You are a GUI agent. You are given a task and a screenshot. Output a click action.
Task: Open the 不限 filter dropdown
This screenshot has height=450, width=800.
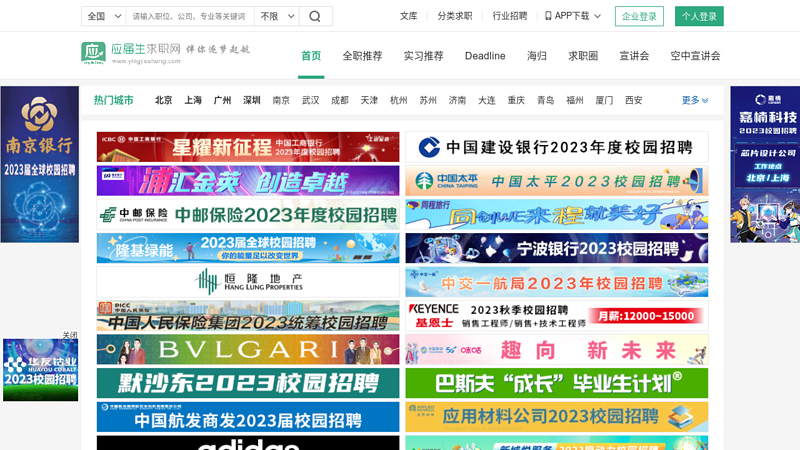click(x=277, y=16)
